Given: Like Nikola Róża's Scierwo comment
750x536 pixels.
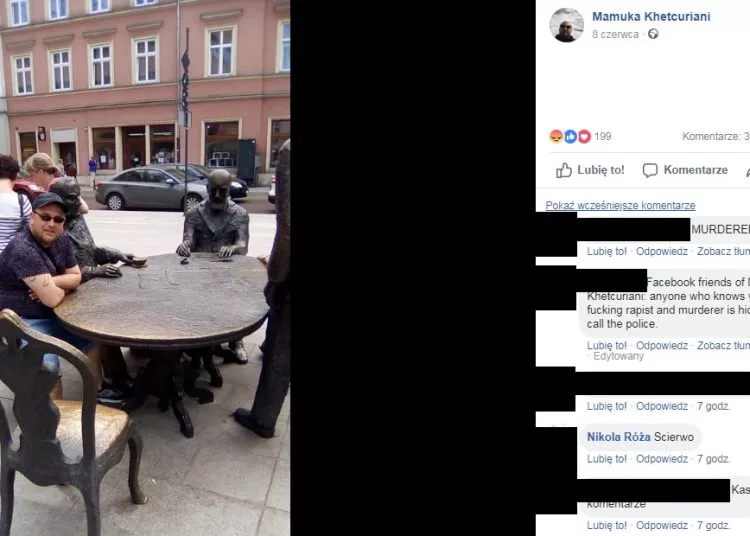Looking at the screenshot, I should point(607,459).
